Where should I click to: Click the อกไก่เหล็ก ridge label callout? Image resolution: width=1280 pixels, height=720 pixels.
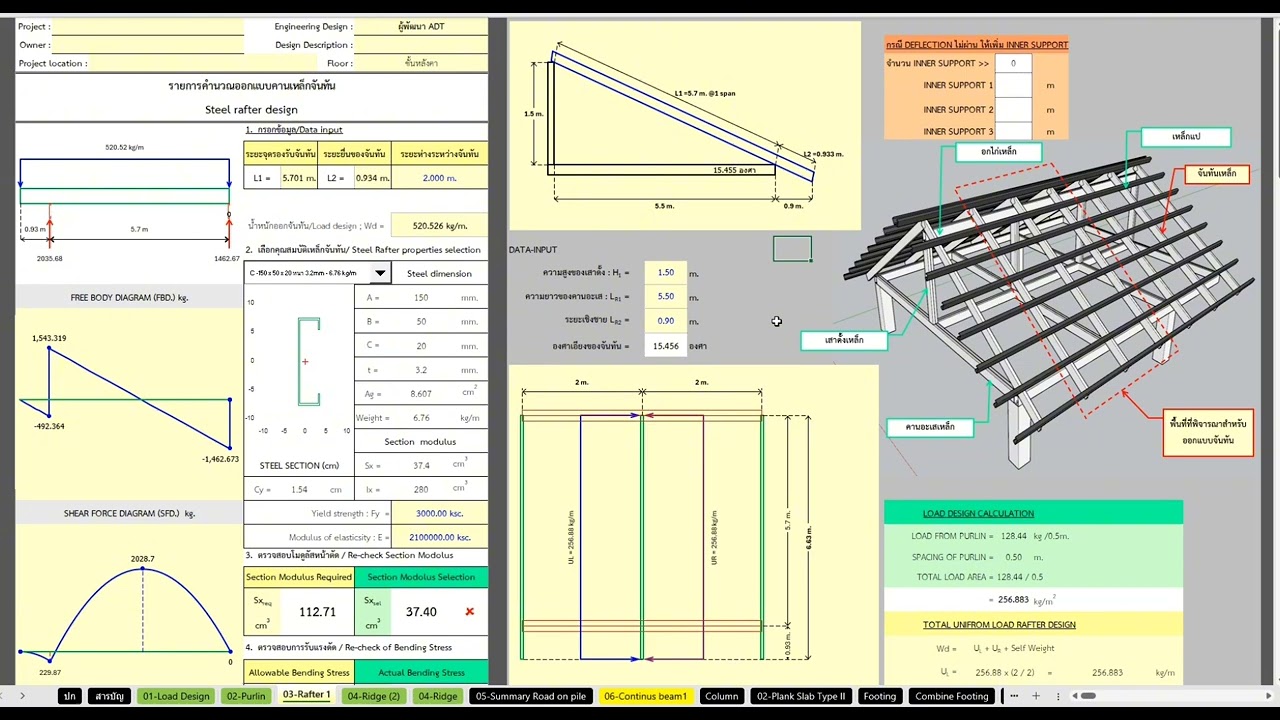999,151
